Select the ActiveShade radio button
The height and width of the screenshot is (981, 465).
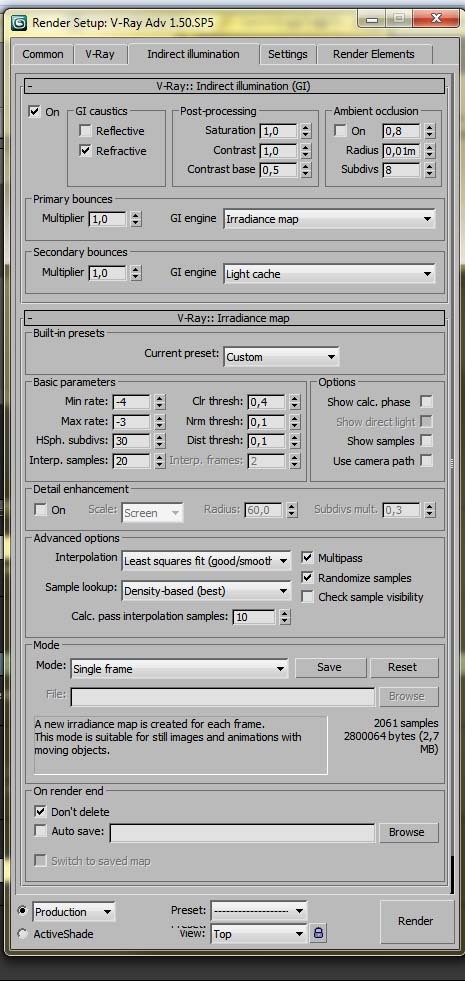coord(23,933)
